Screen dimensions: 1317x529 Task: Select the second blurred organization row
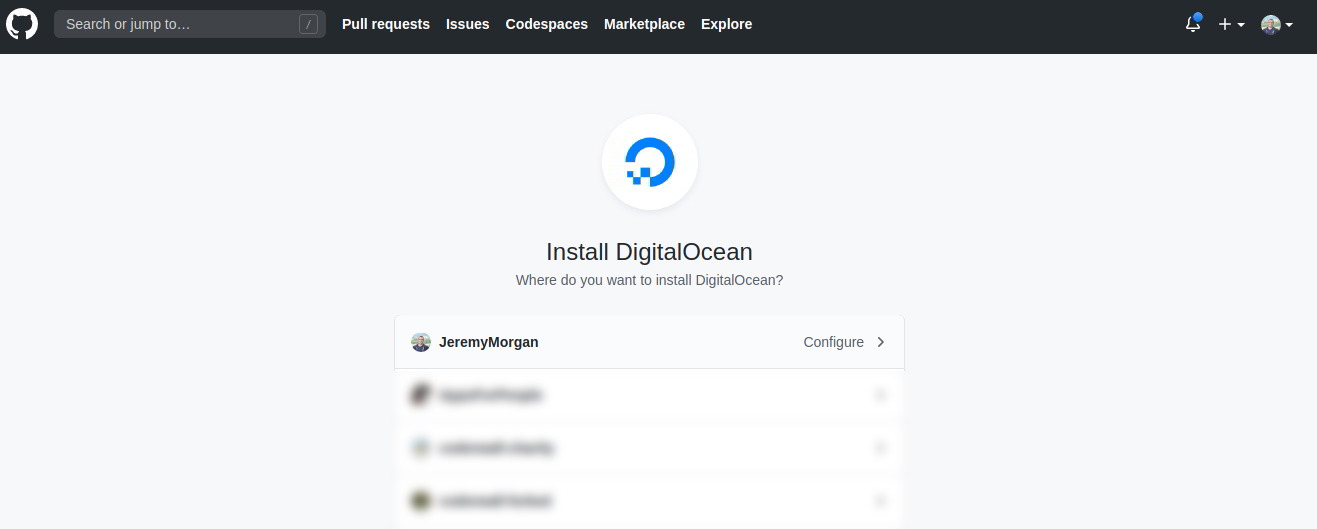[x=650, y=395]
